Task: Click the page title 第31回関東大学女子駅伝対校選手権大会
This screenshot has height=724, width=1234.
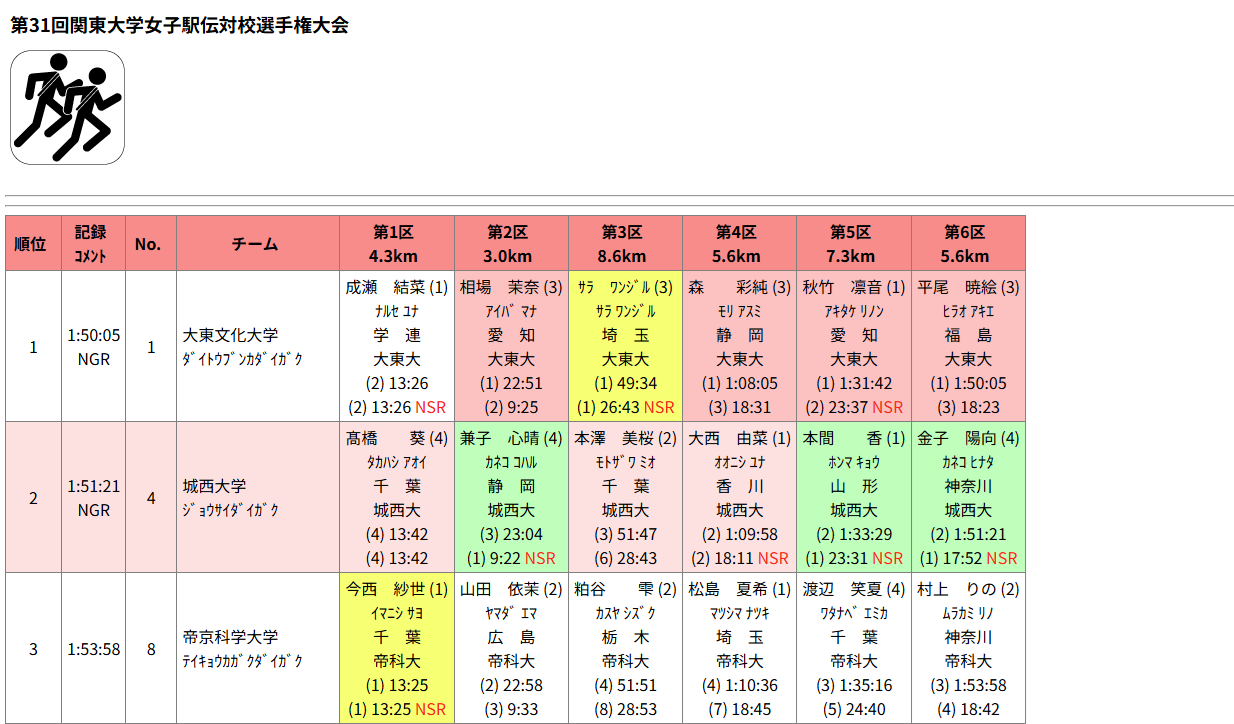Action: pyautogui.click(x=179, y=25)
